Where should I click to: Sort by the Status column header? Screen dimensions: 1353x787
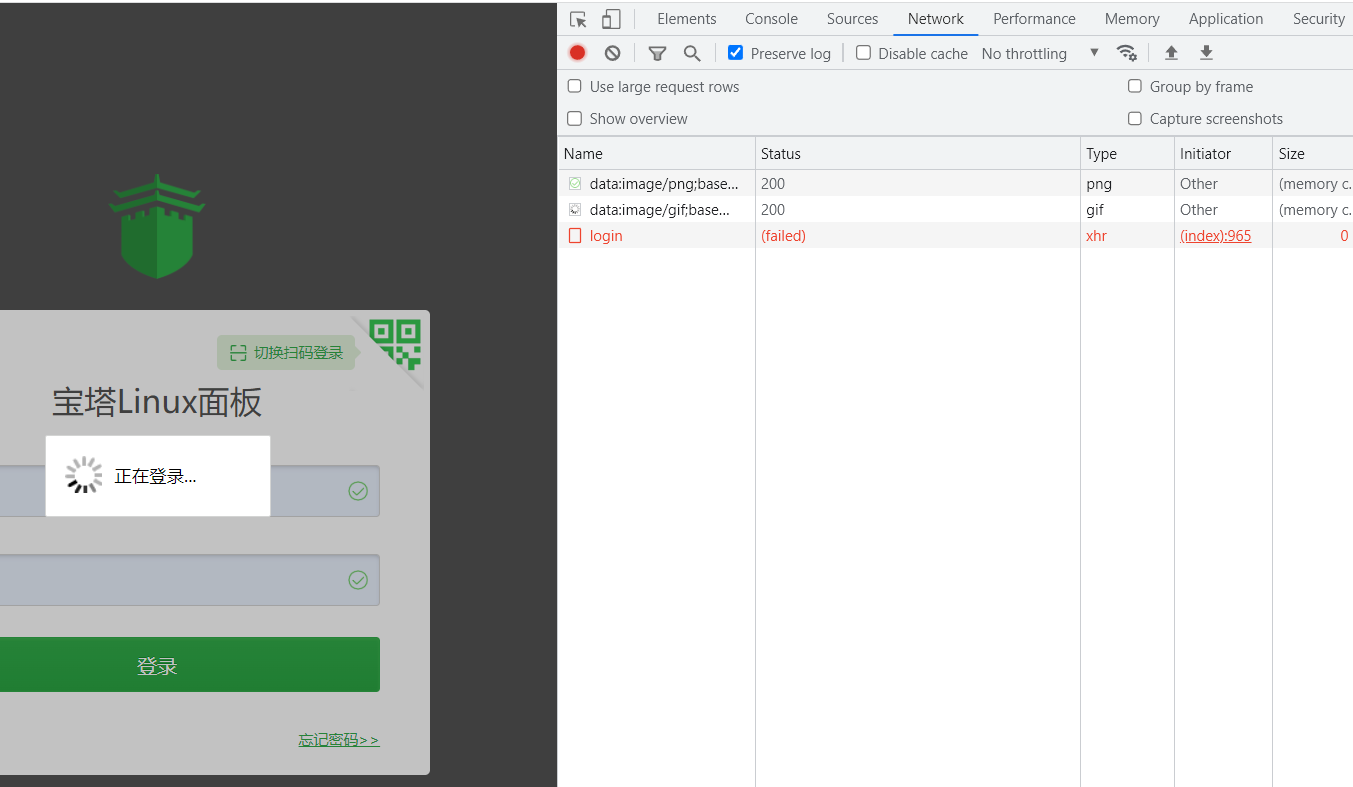pyautogui.click(x=918, y=154)
